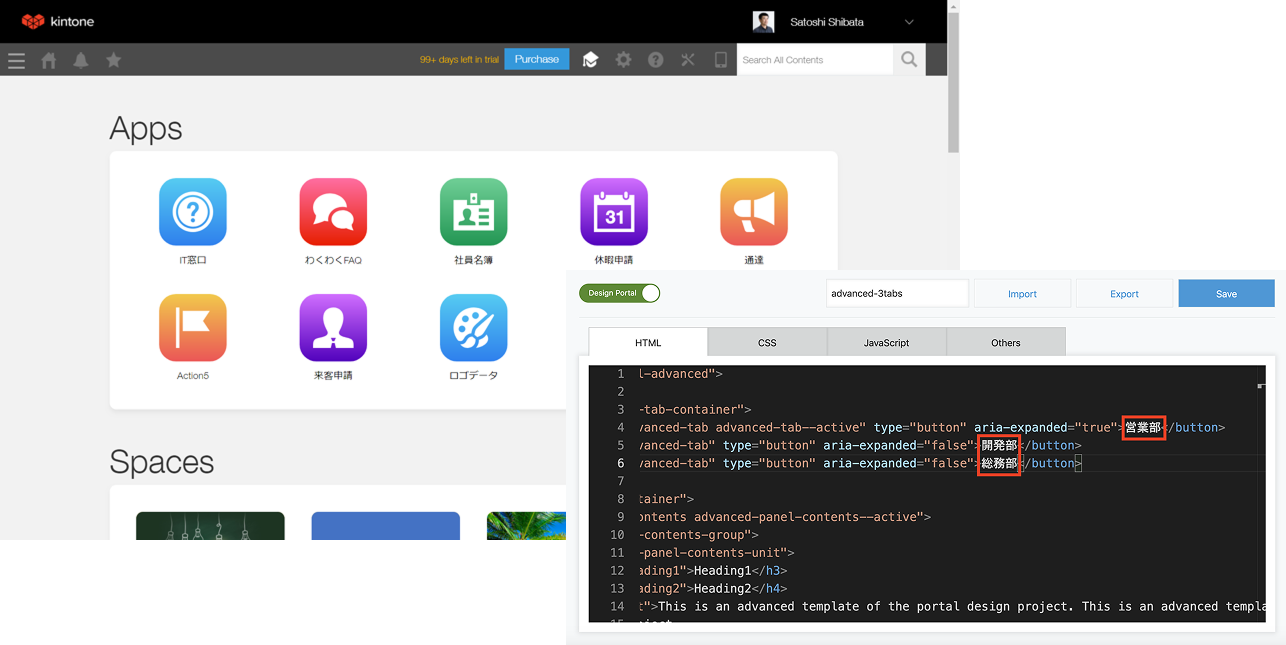1286x645 pixels.
Task: Click the Export button
Action: click(1124, 293)
